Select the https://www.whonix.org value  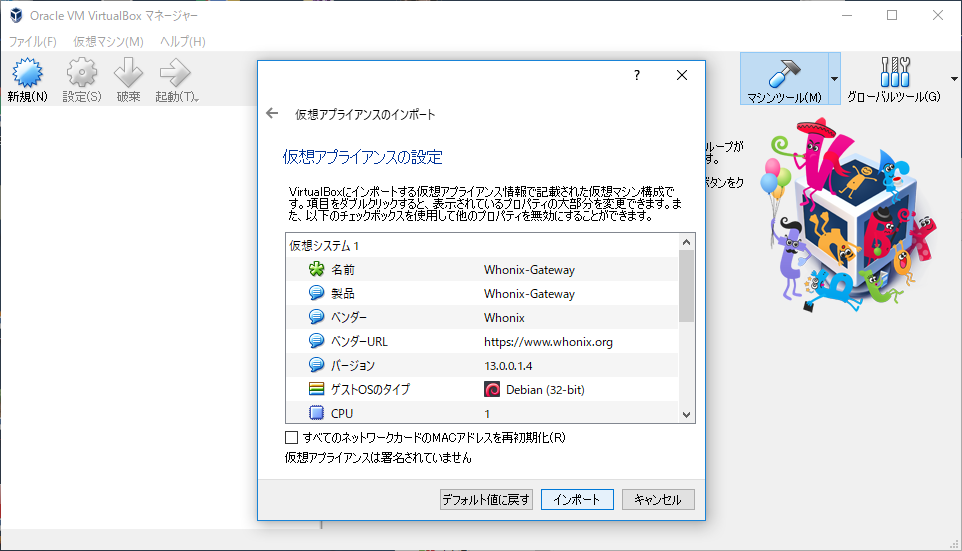548,342
